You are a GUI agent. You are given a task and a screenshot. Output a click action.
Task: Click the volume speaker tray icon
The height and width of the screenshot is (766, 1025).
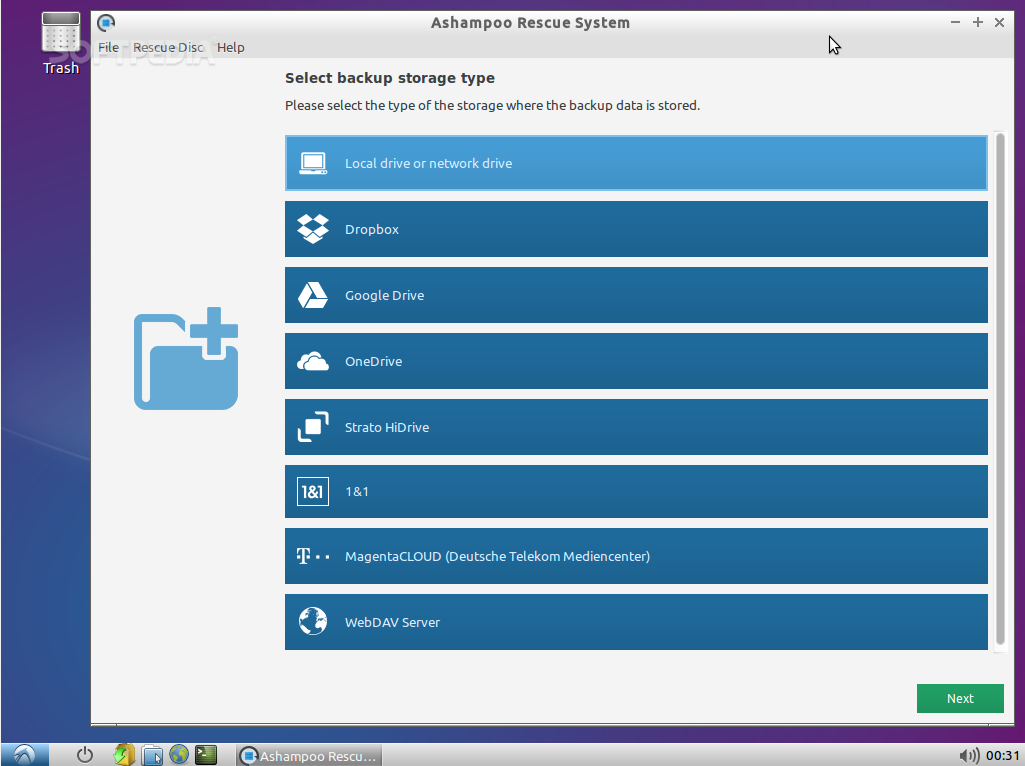pos(969,756)
